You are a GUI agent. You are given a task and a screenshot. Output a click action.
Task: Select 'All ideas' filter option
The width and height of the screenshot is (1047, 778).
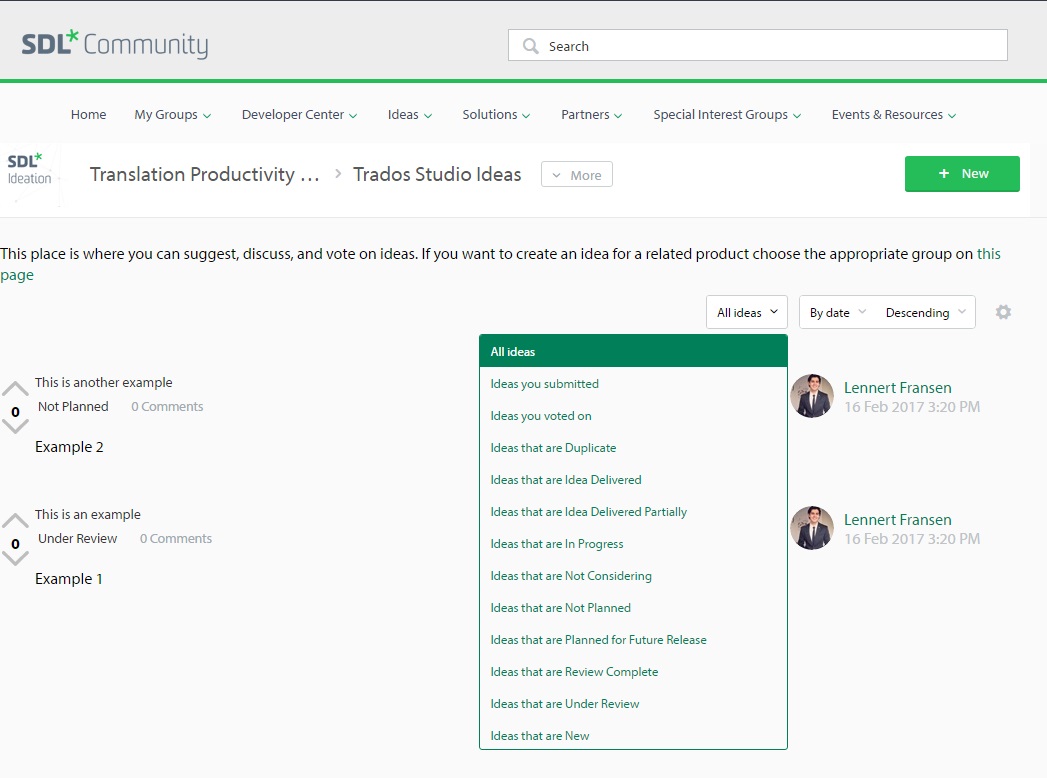(633, 351)
